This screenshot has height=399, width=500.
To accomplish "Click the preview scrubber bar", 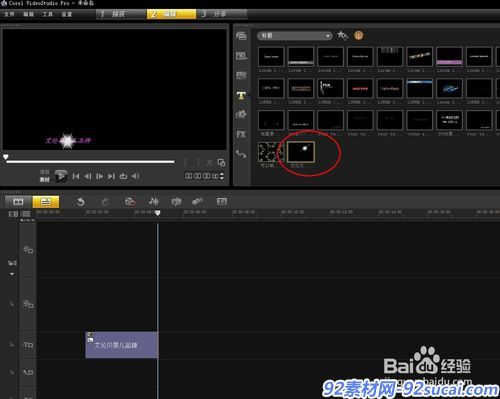I will (90, 162).
